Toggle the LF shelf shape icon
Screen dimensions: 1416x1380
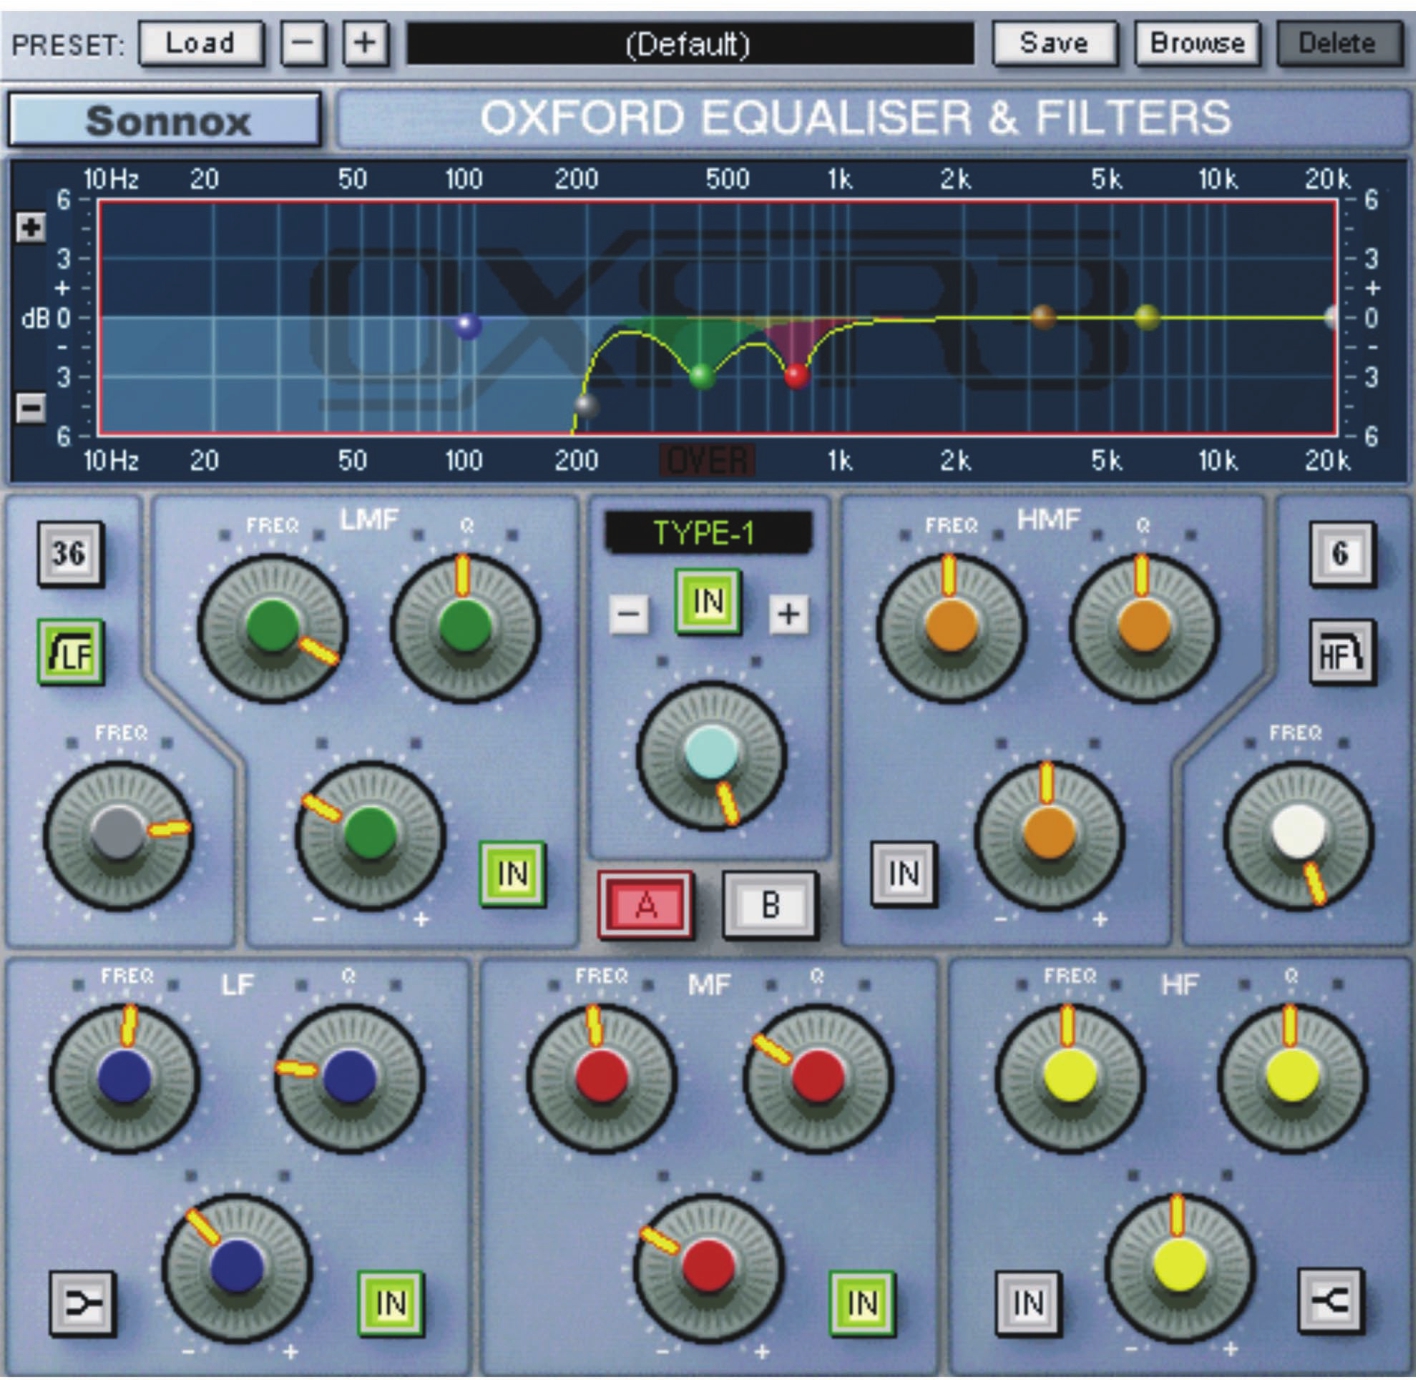click(x=83, y=1303)
